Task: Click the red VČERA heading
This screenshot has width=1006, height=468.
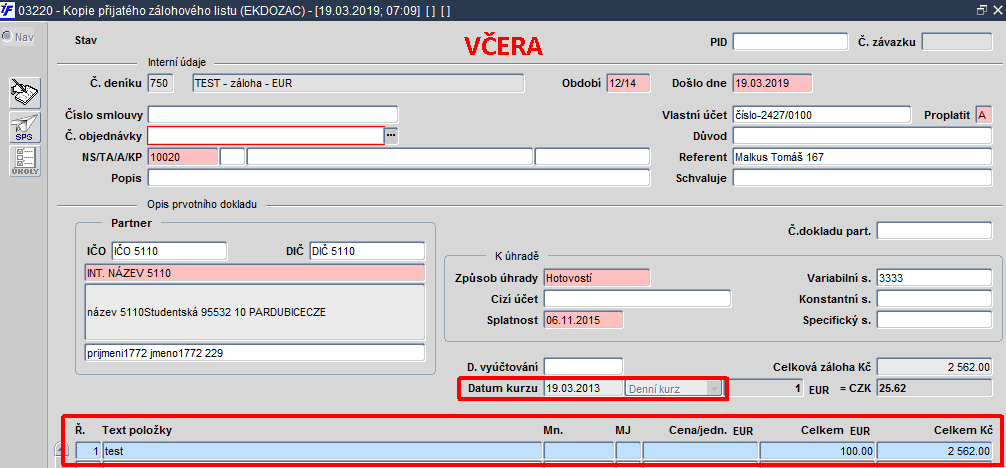Action: [x=503, y=46]
